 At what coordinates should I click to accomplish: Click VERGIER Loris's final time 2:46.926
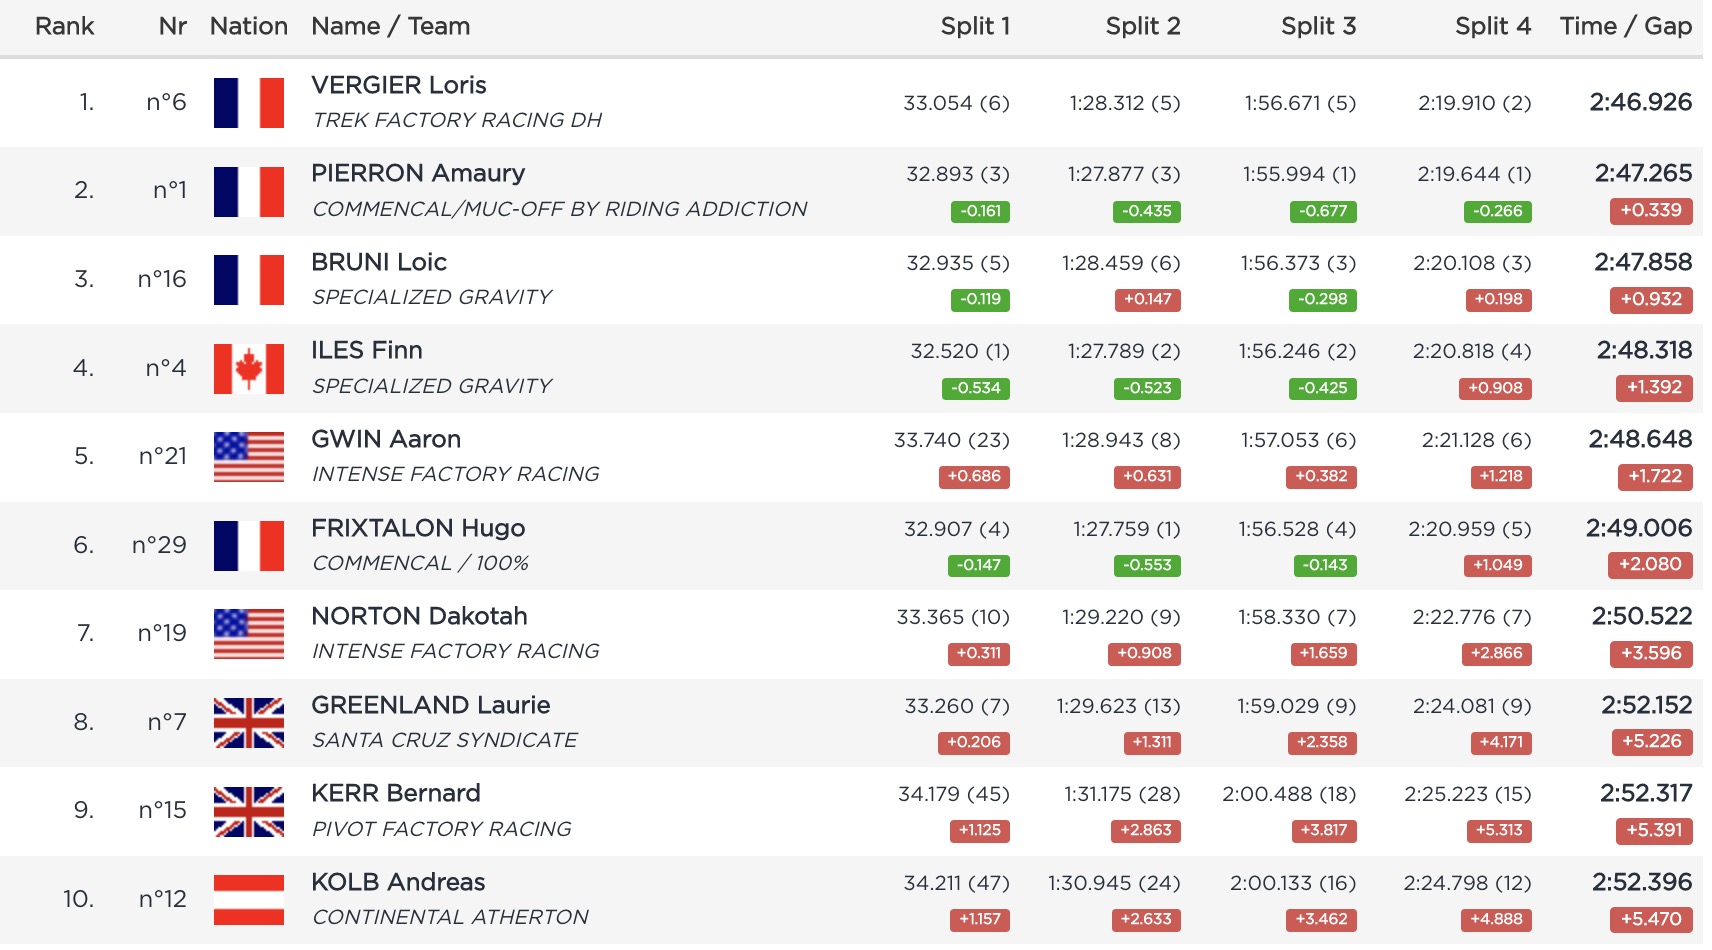click(x=1640, y=102)
